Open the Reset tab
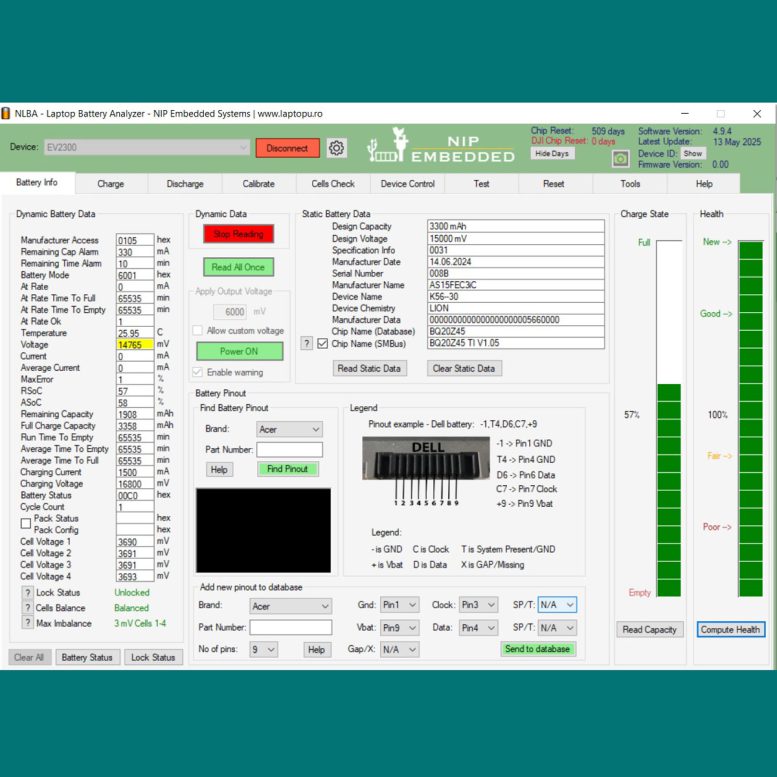Screen dimensions: 777x777 click(x=554, y=184)
